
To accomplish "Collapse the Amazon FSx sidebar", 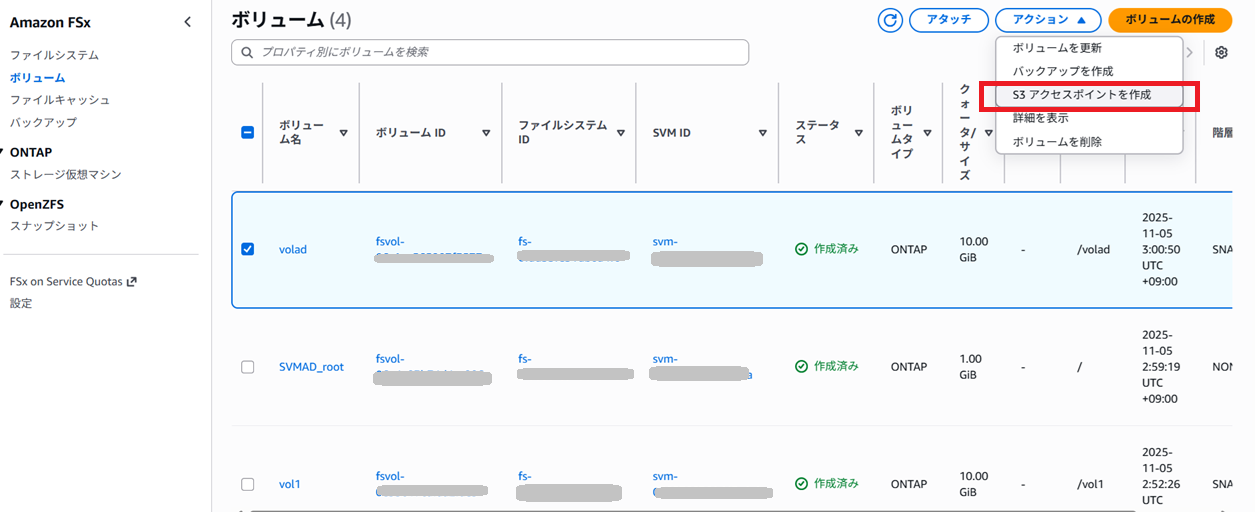I will click(x=188, y=22).
